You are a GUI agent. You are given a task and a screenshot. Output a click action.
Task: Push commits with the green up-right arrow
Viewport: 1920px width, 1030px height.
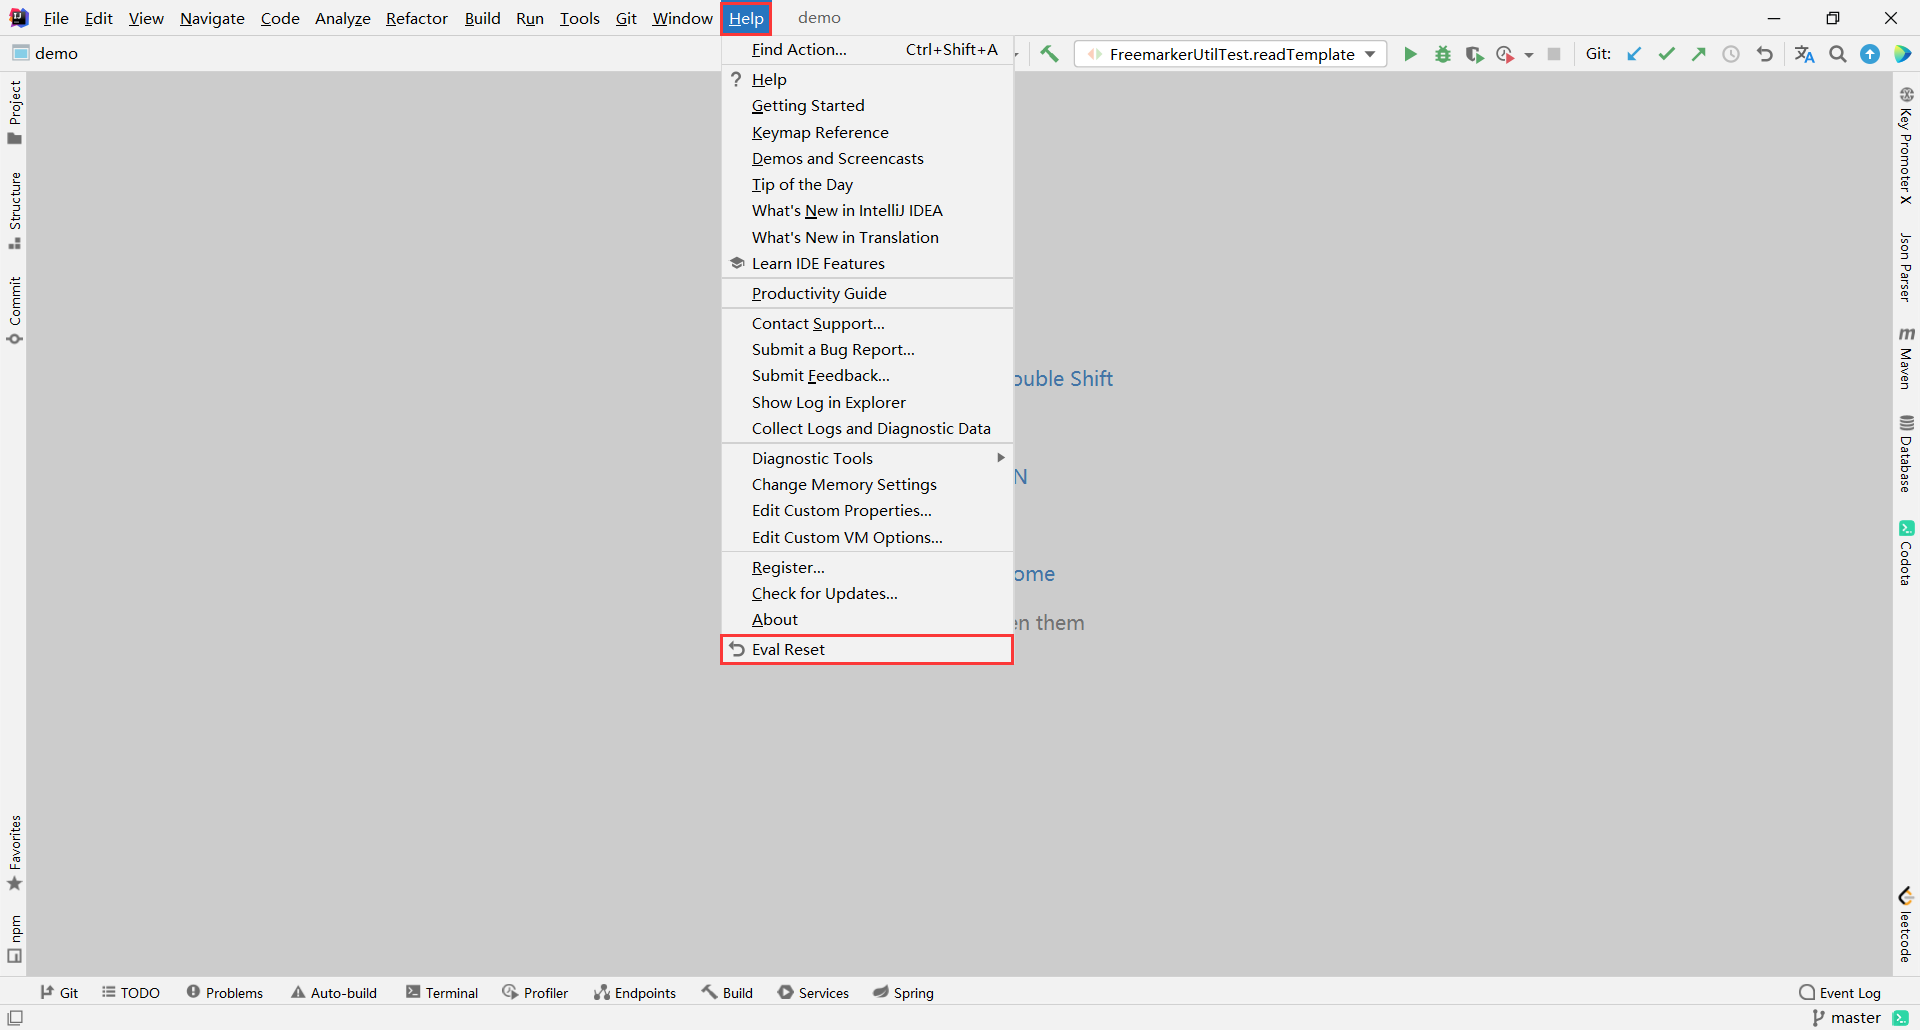[1698, 54]
